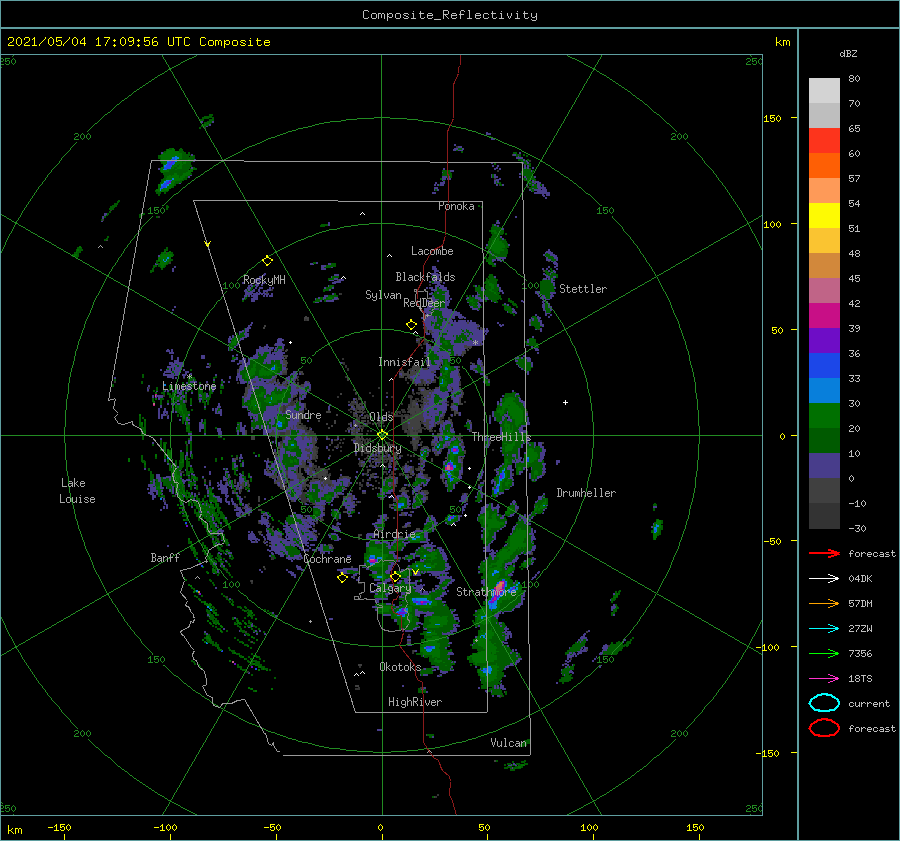
Task: Click the red forecast arrow in the legend
Action: click(824, 553)
